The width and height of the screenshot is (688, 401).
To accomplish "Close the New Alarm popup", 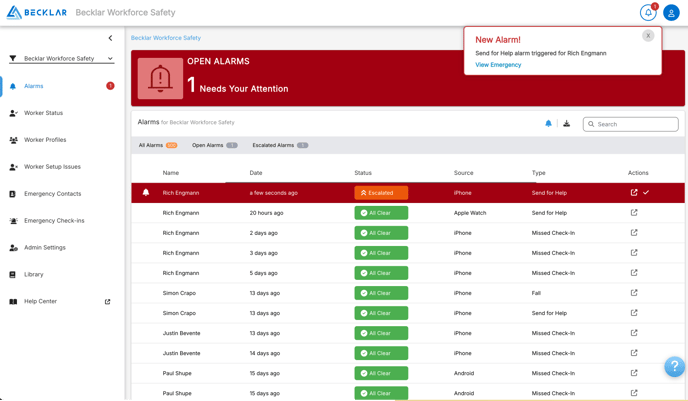I will tap(648, 36).
